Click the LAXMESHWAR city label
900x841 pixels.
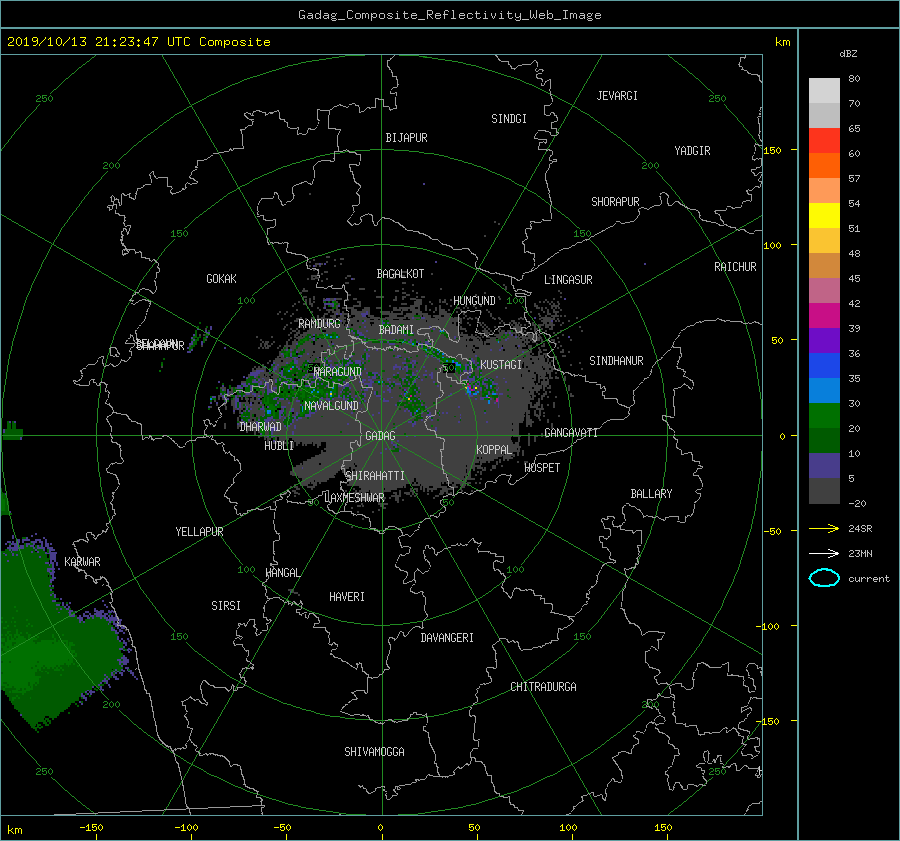click(355, 498)
